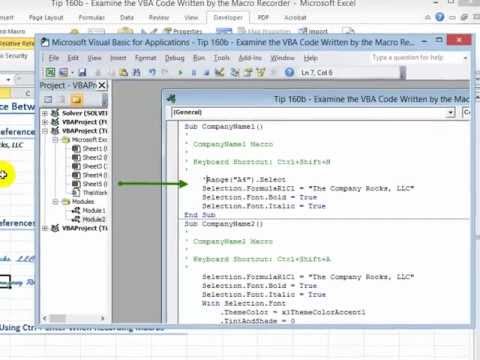This screenshot has height=360, width=480.
Task: Click right arrow of Project panel scrollbar
Action: [x=103, y=318]
